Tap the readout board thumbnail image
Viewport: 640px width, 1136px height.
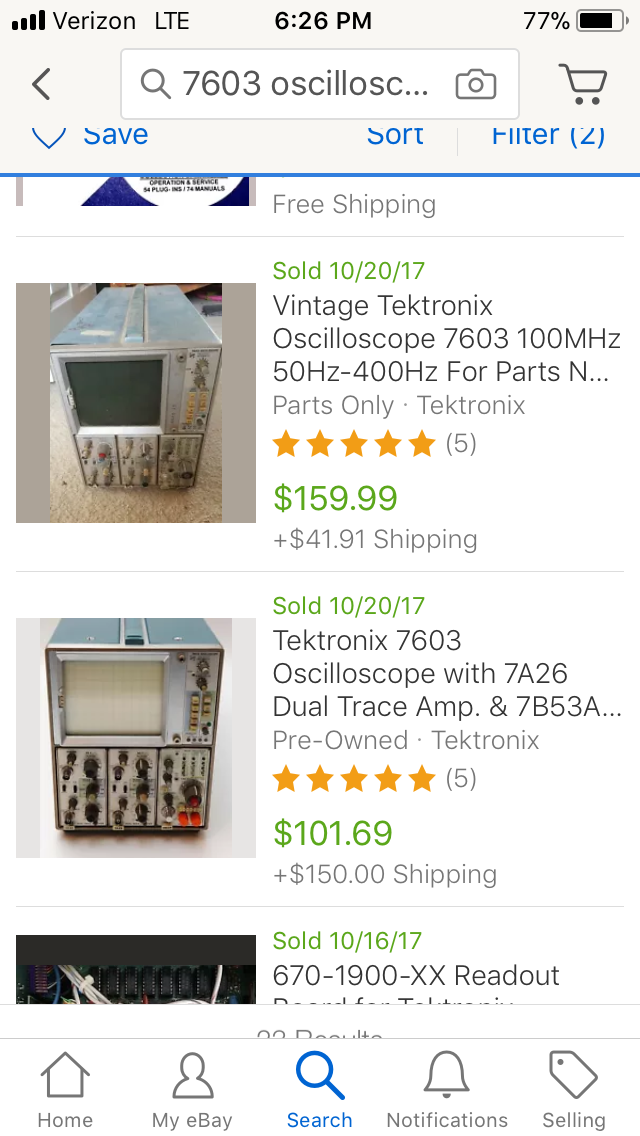click(x=136, y=970)
